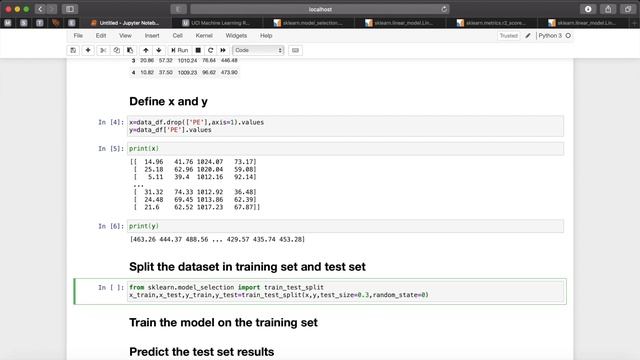Go forward with browser forward arrow
The width and height of the screenshot is (640, 360).
pos(52,9)
